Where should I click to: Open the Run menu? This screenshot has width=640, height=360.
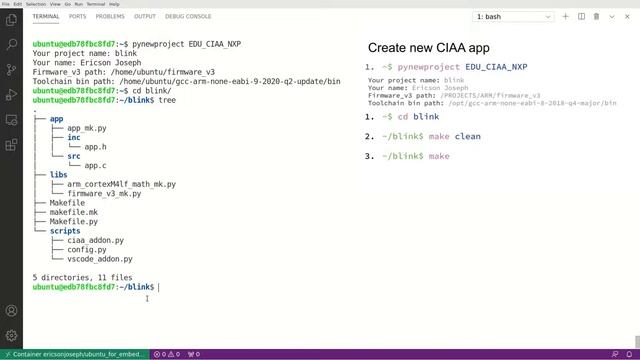(x=79, y=4)
